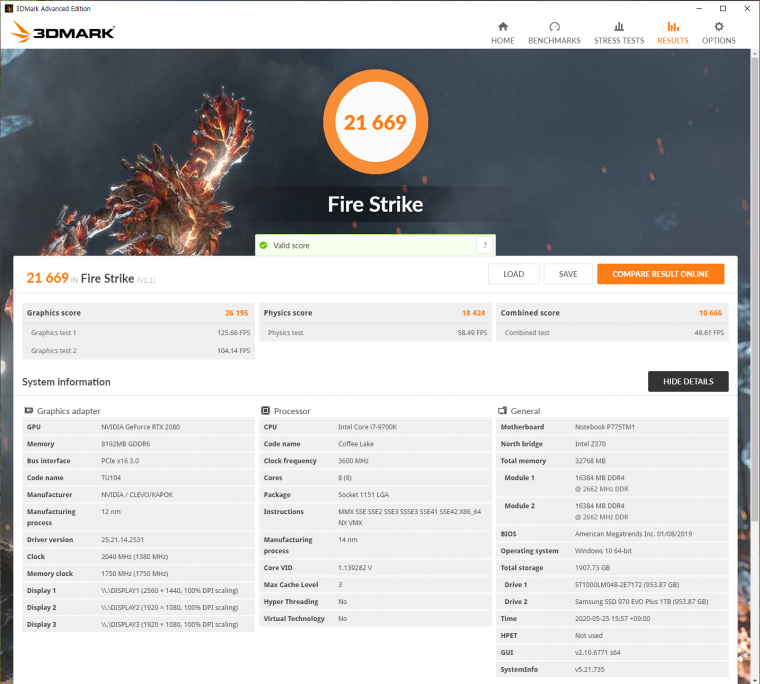Click the LOAD button

[513, 274]
